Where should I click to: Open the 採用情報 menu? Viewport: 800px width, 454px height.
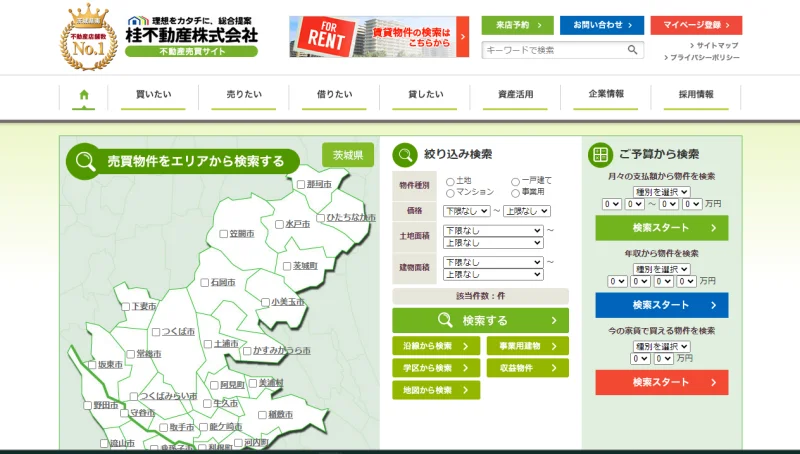coord(696,95)
